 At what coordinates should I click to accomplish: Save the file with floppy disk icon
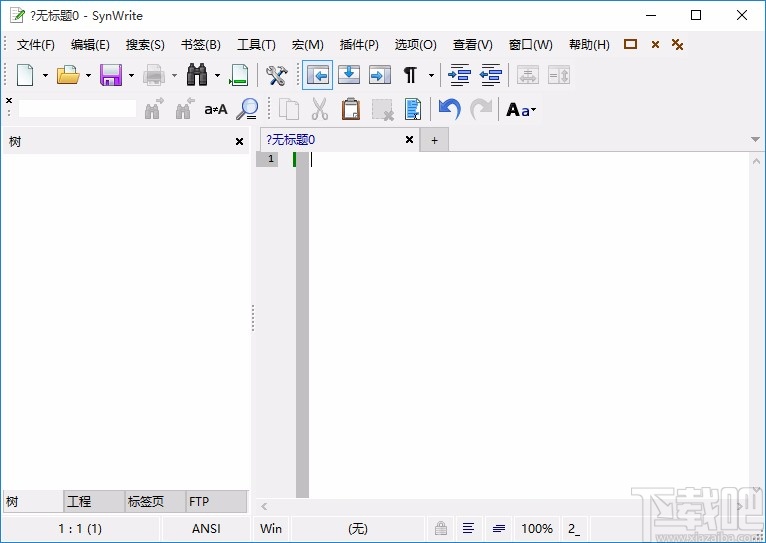(x=111, y=75)
